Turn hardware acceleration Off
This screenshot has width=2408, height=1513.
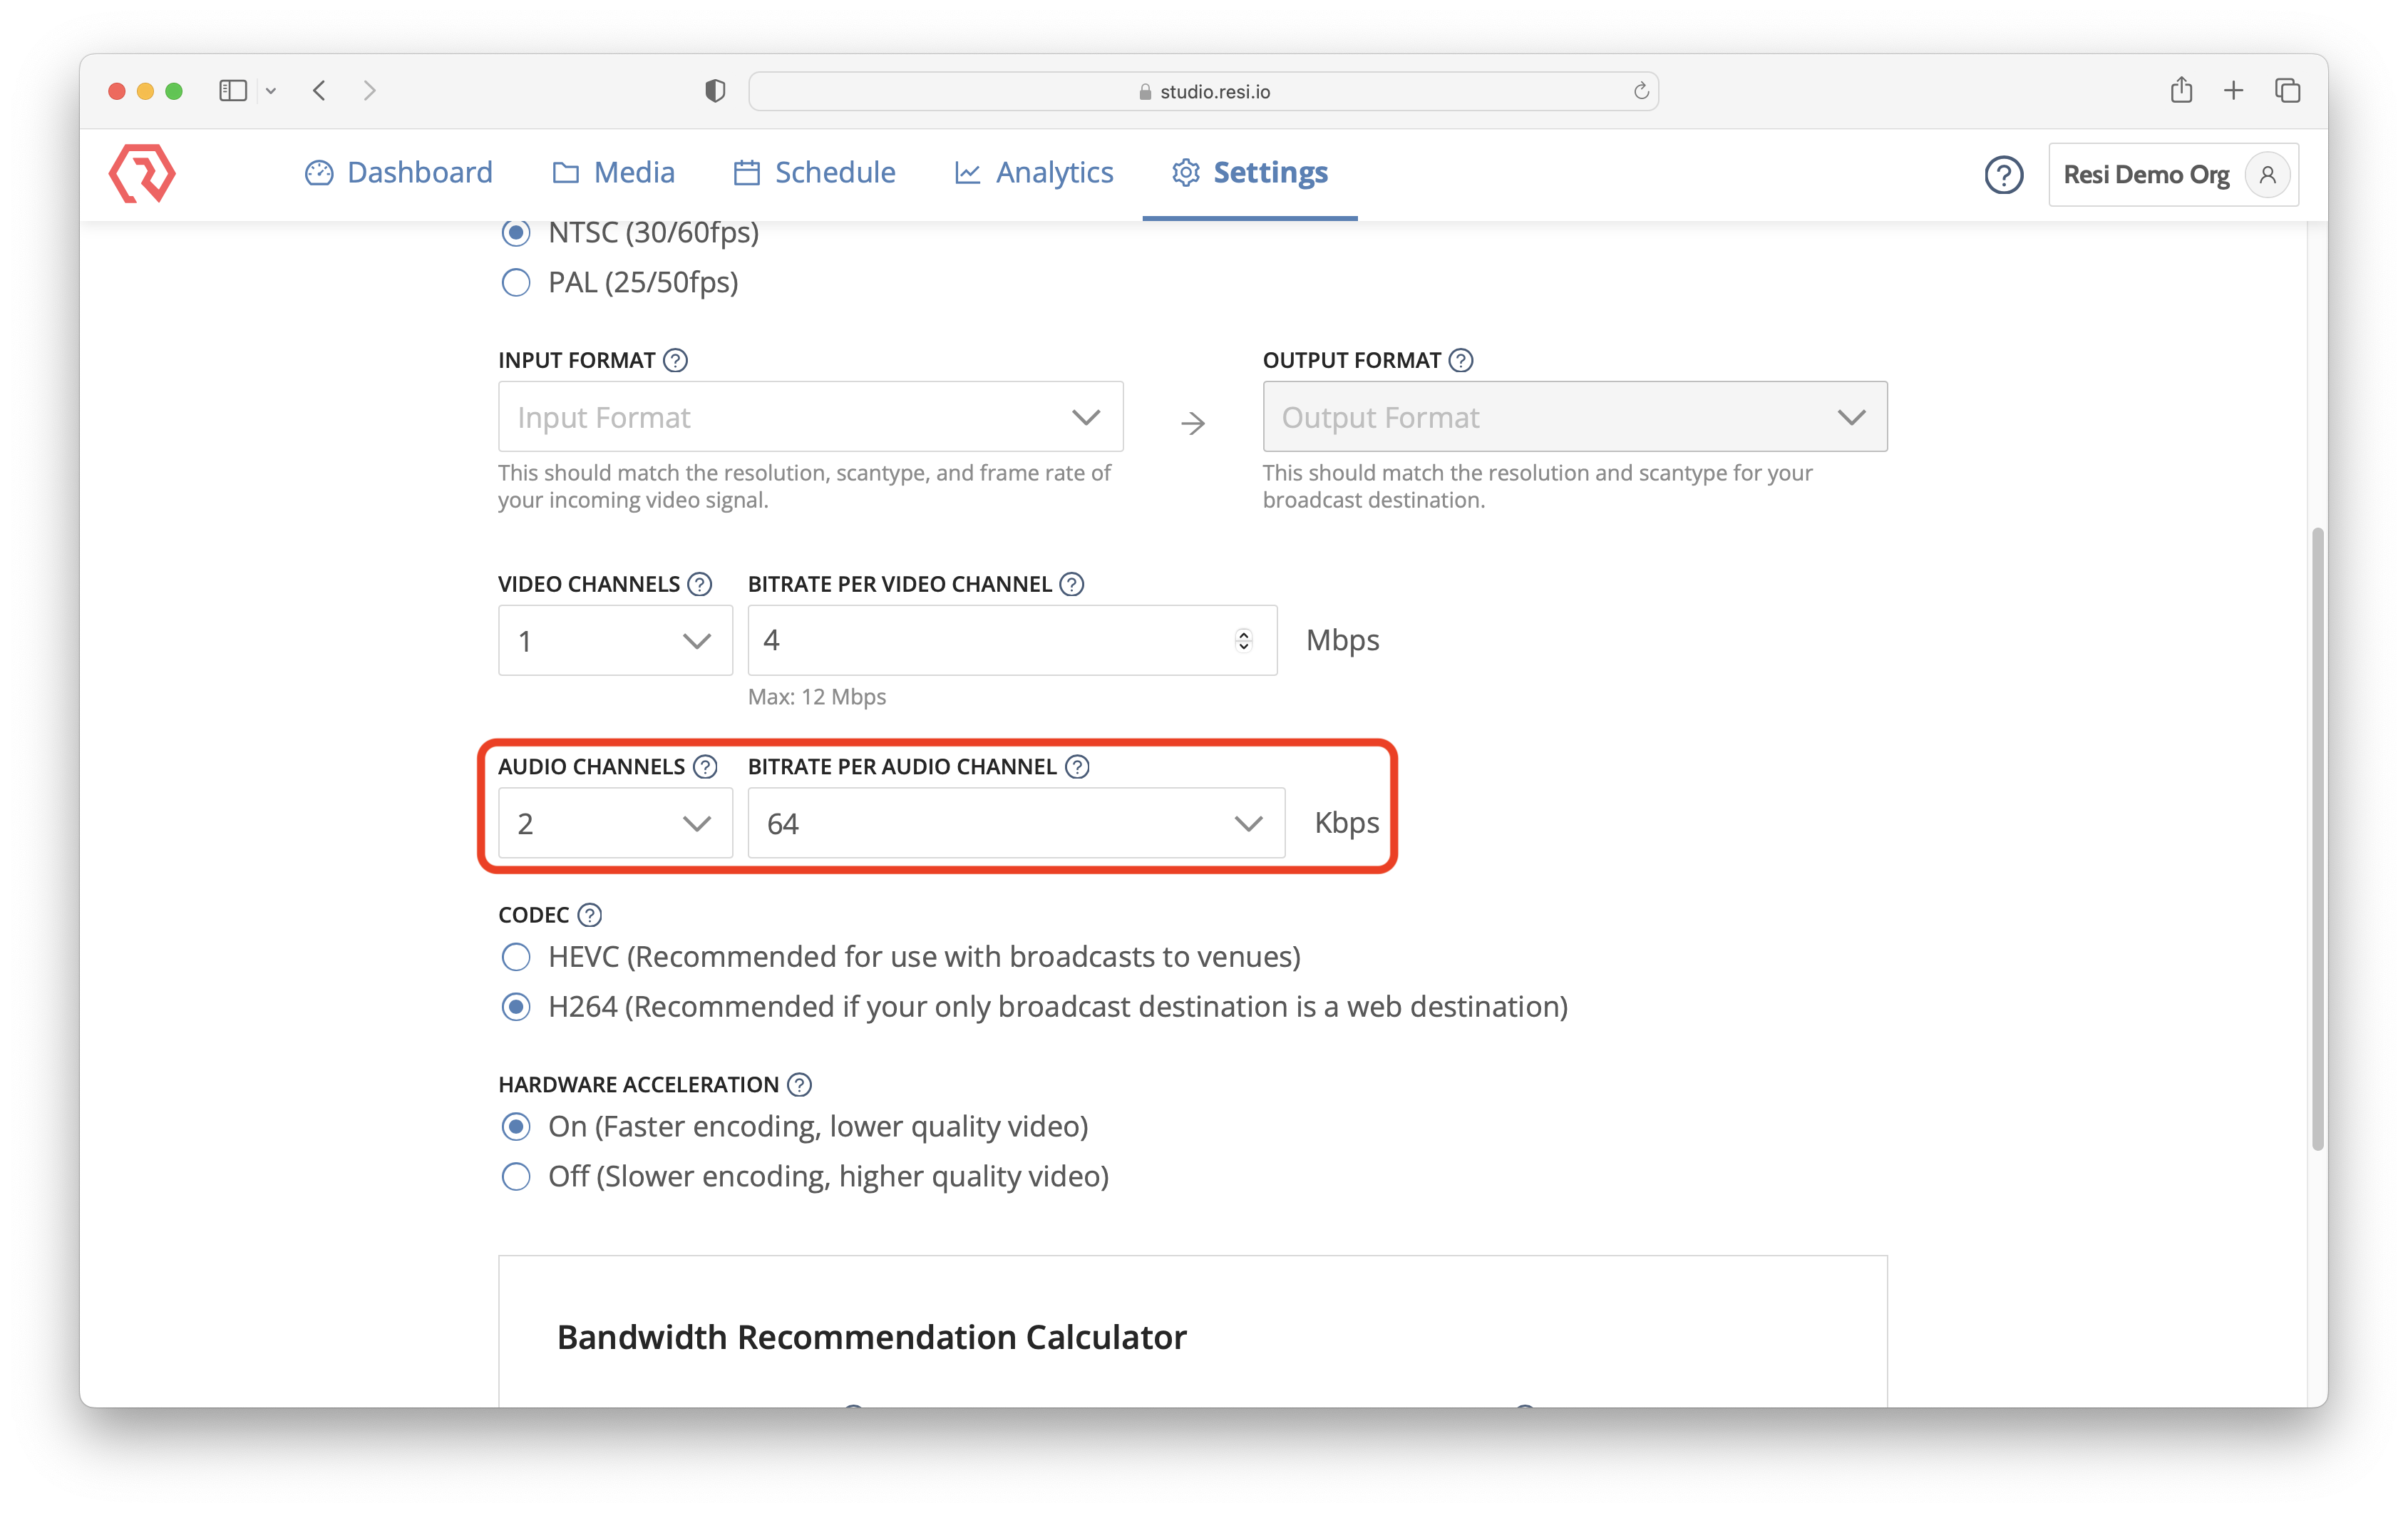click(516, 1177)
